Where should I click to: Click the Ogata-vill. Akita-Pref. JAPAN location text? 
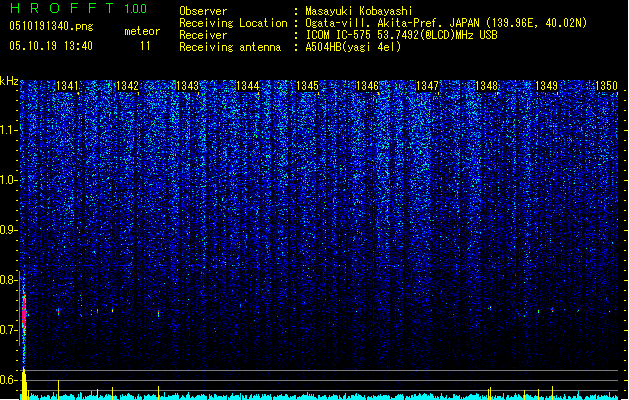coord(446,23)
